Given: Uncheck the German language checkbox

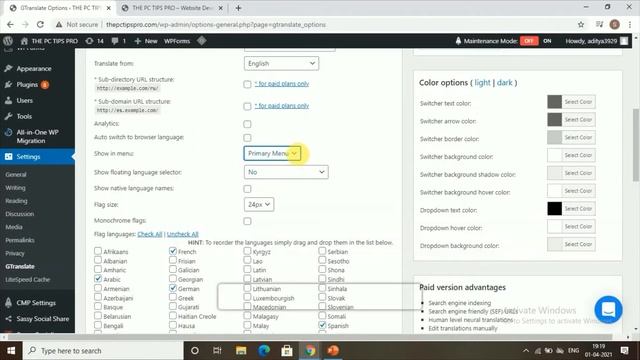Looking at the screenshot, I should pyautogui.click(x=173, y=288).
